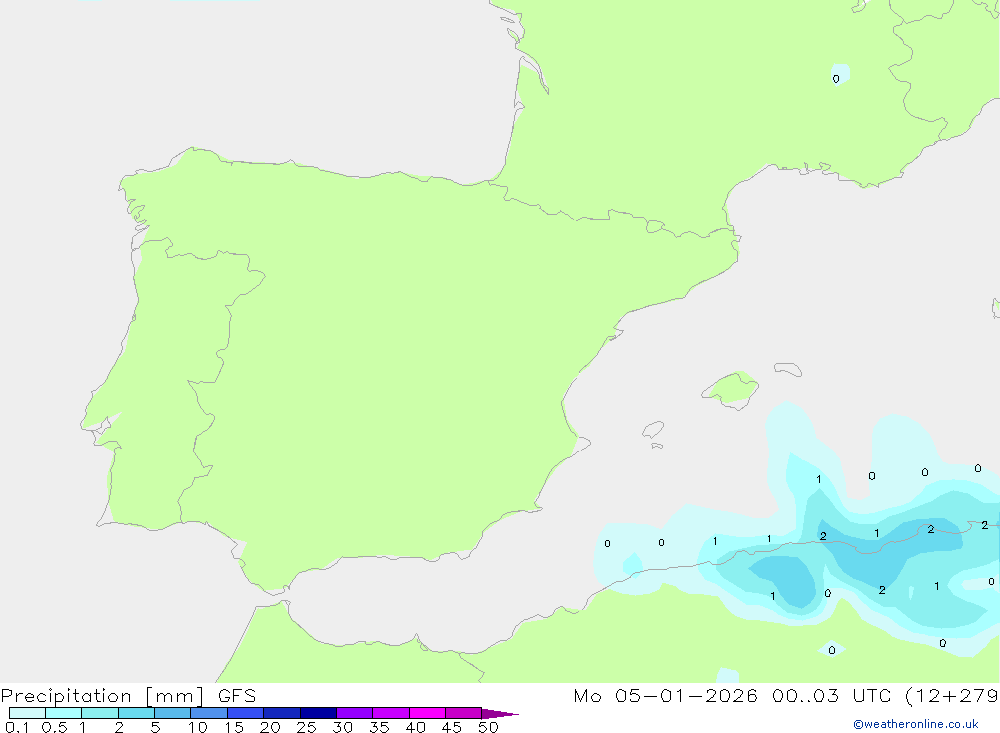Select the 35–40 mm legend color box

pos(390,713)
